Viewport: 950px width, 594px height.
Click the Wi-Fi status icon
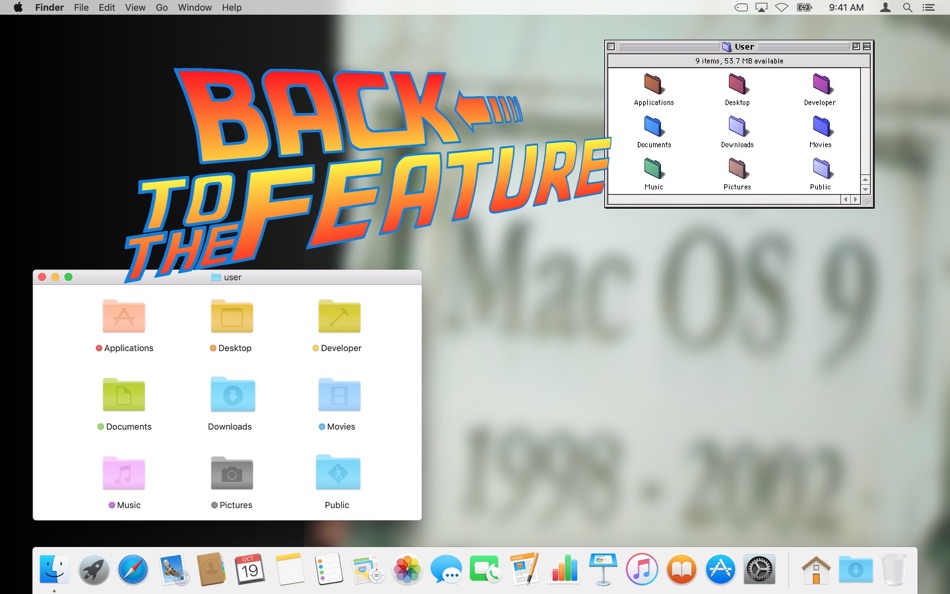pos(782,7)
